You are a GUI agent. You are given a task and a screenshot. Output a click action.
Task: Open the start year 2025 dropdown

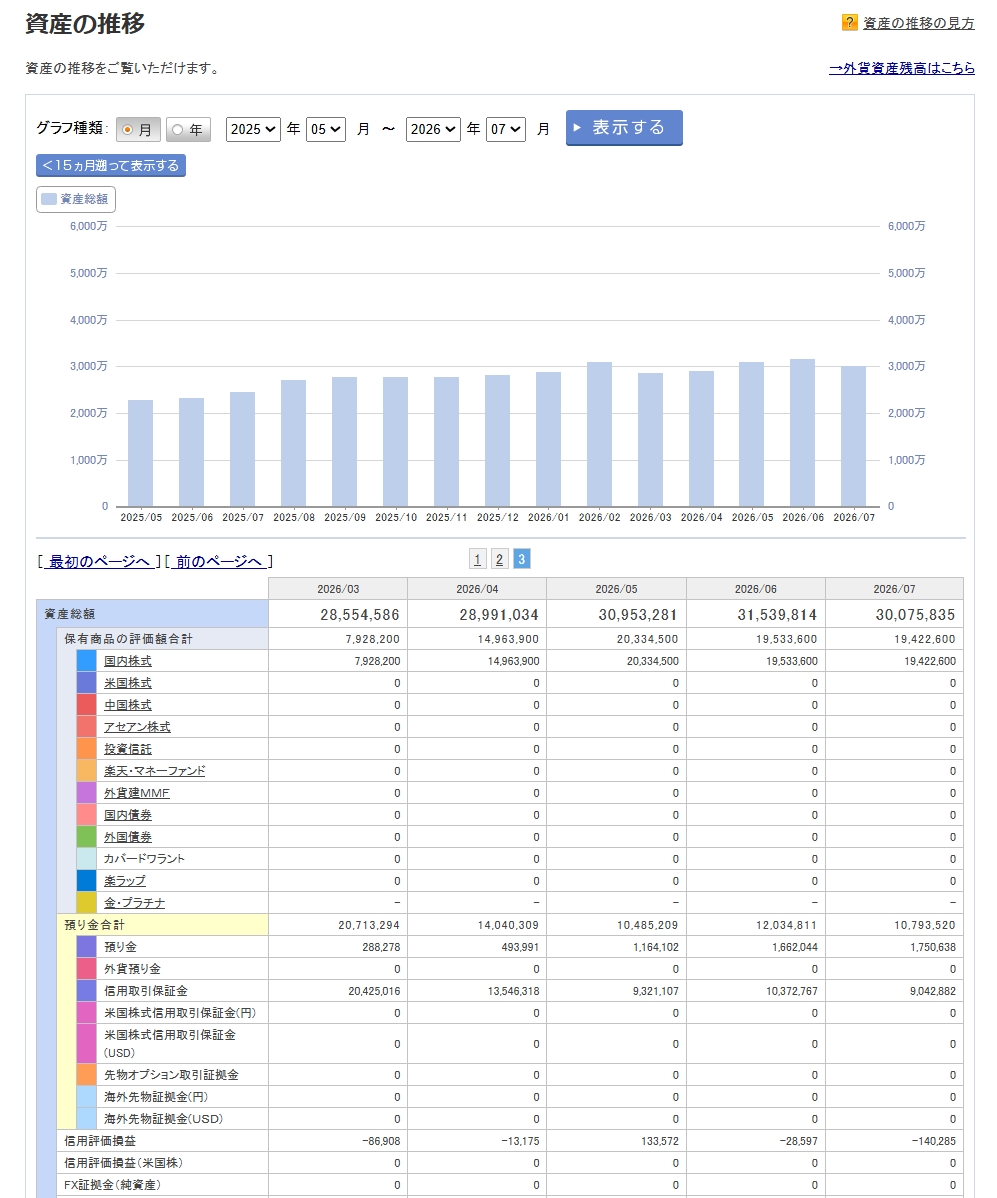(253, 129)
